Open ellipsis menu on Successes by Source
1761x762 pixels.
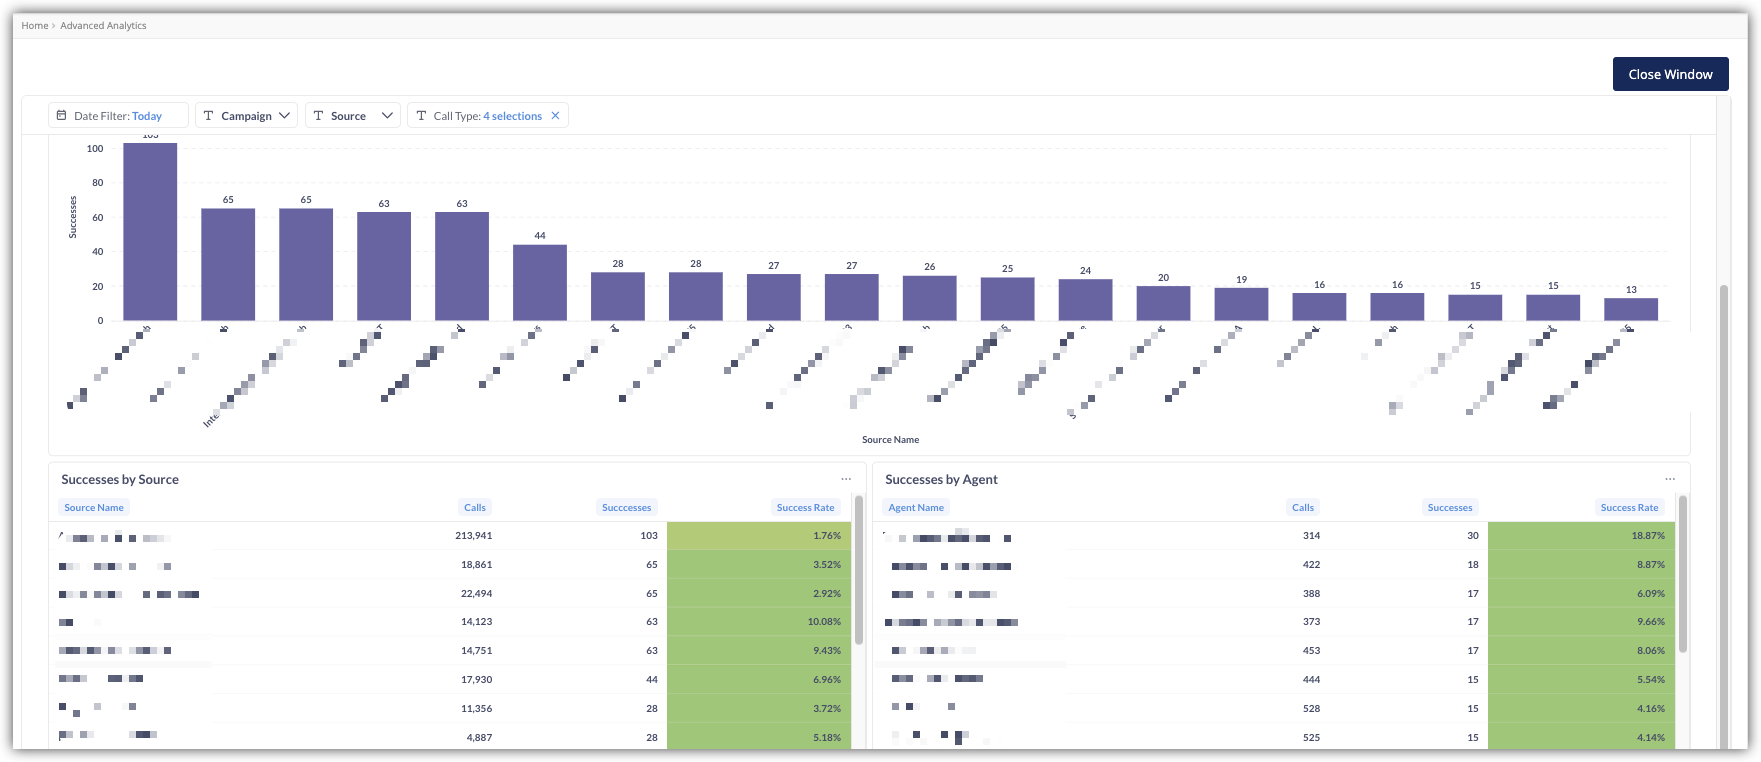pos(846,479)
